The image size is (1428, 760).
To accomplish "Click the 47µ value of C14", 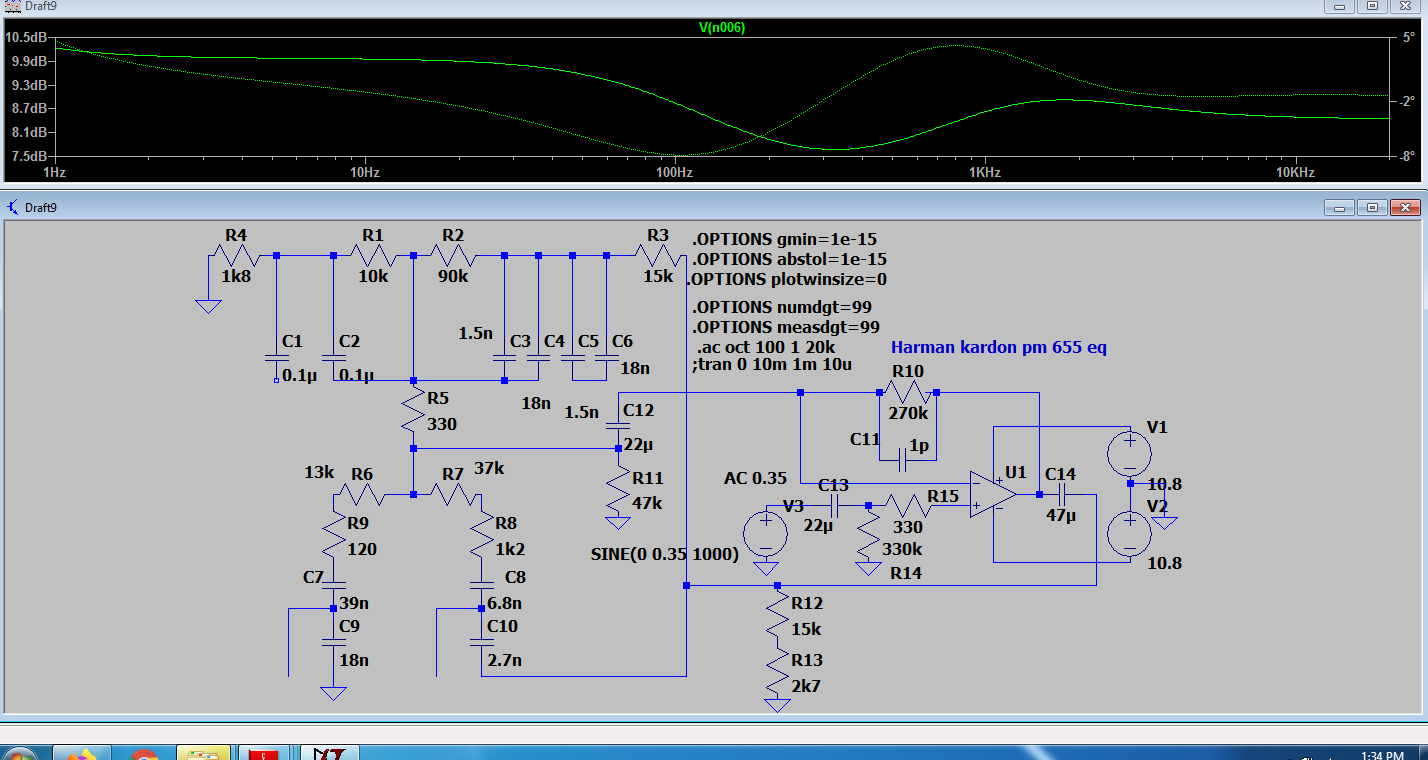I will (1063, 516).
